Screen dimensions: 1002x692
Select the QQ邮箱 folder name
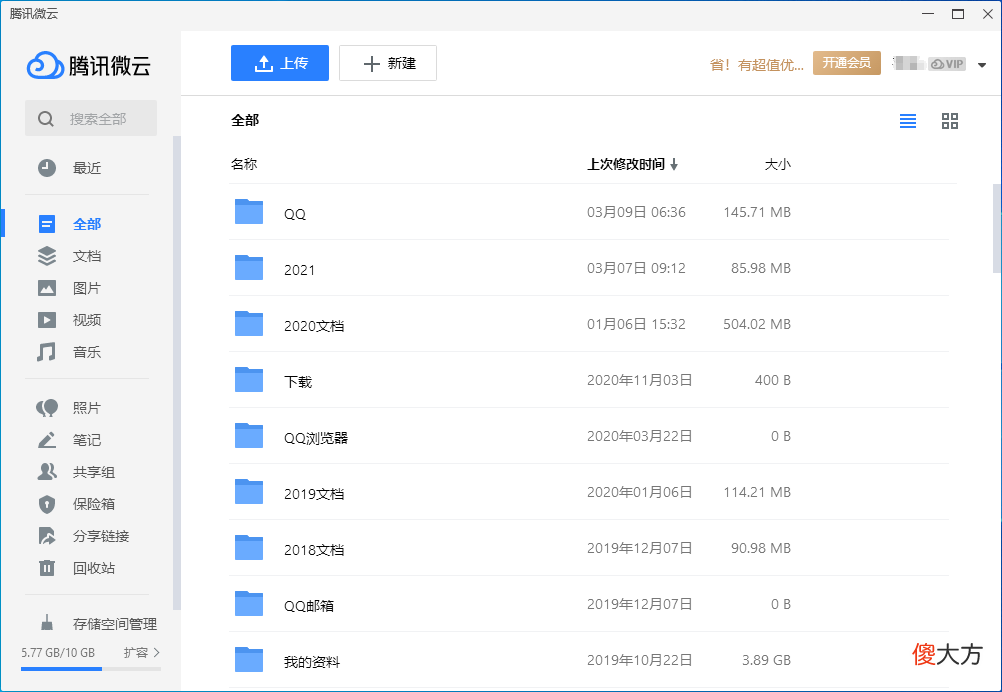[309, 606]
